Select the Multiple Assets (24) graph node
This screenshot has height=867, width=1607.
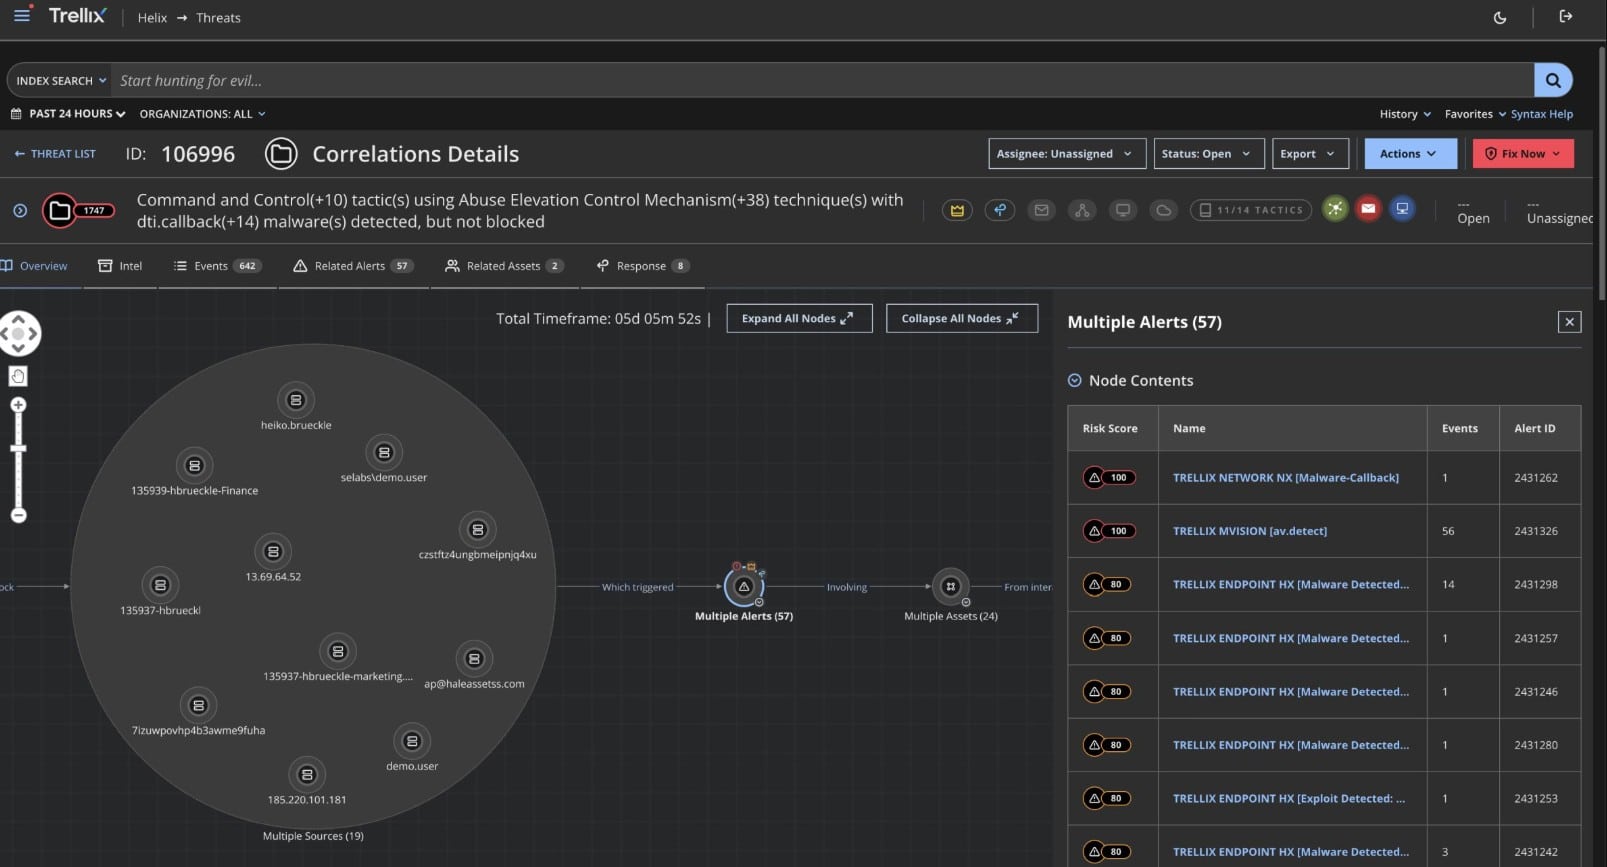coord(951,587)
